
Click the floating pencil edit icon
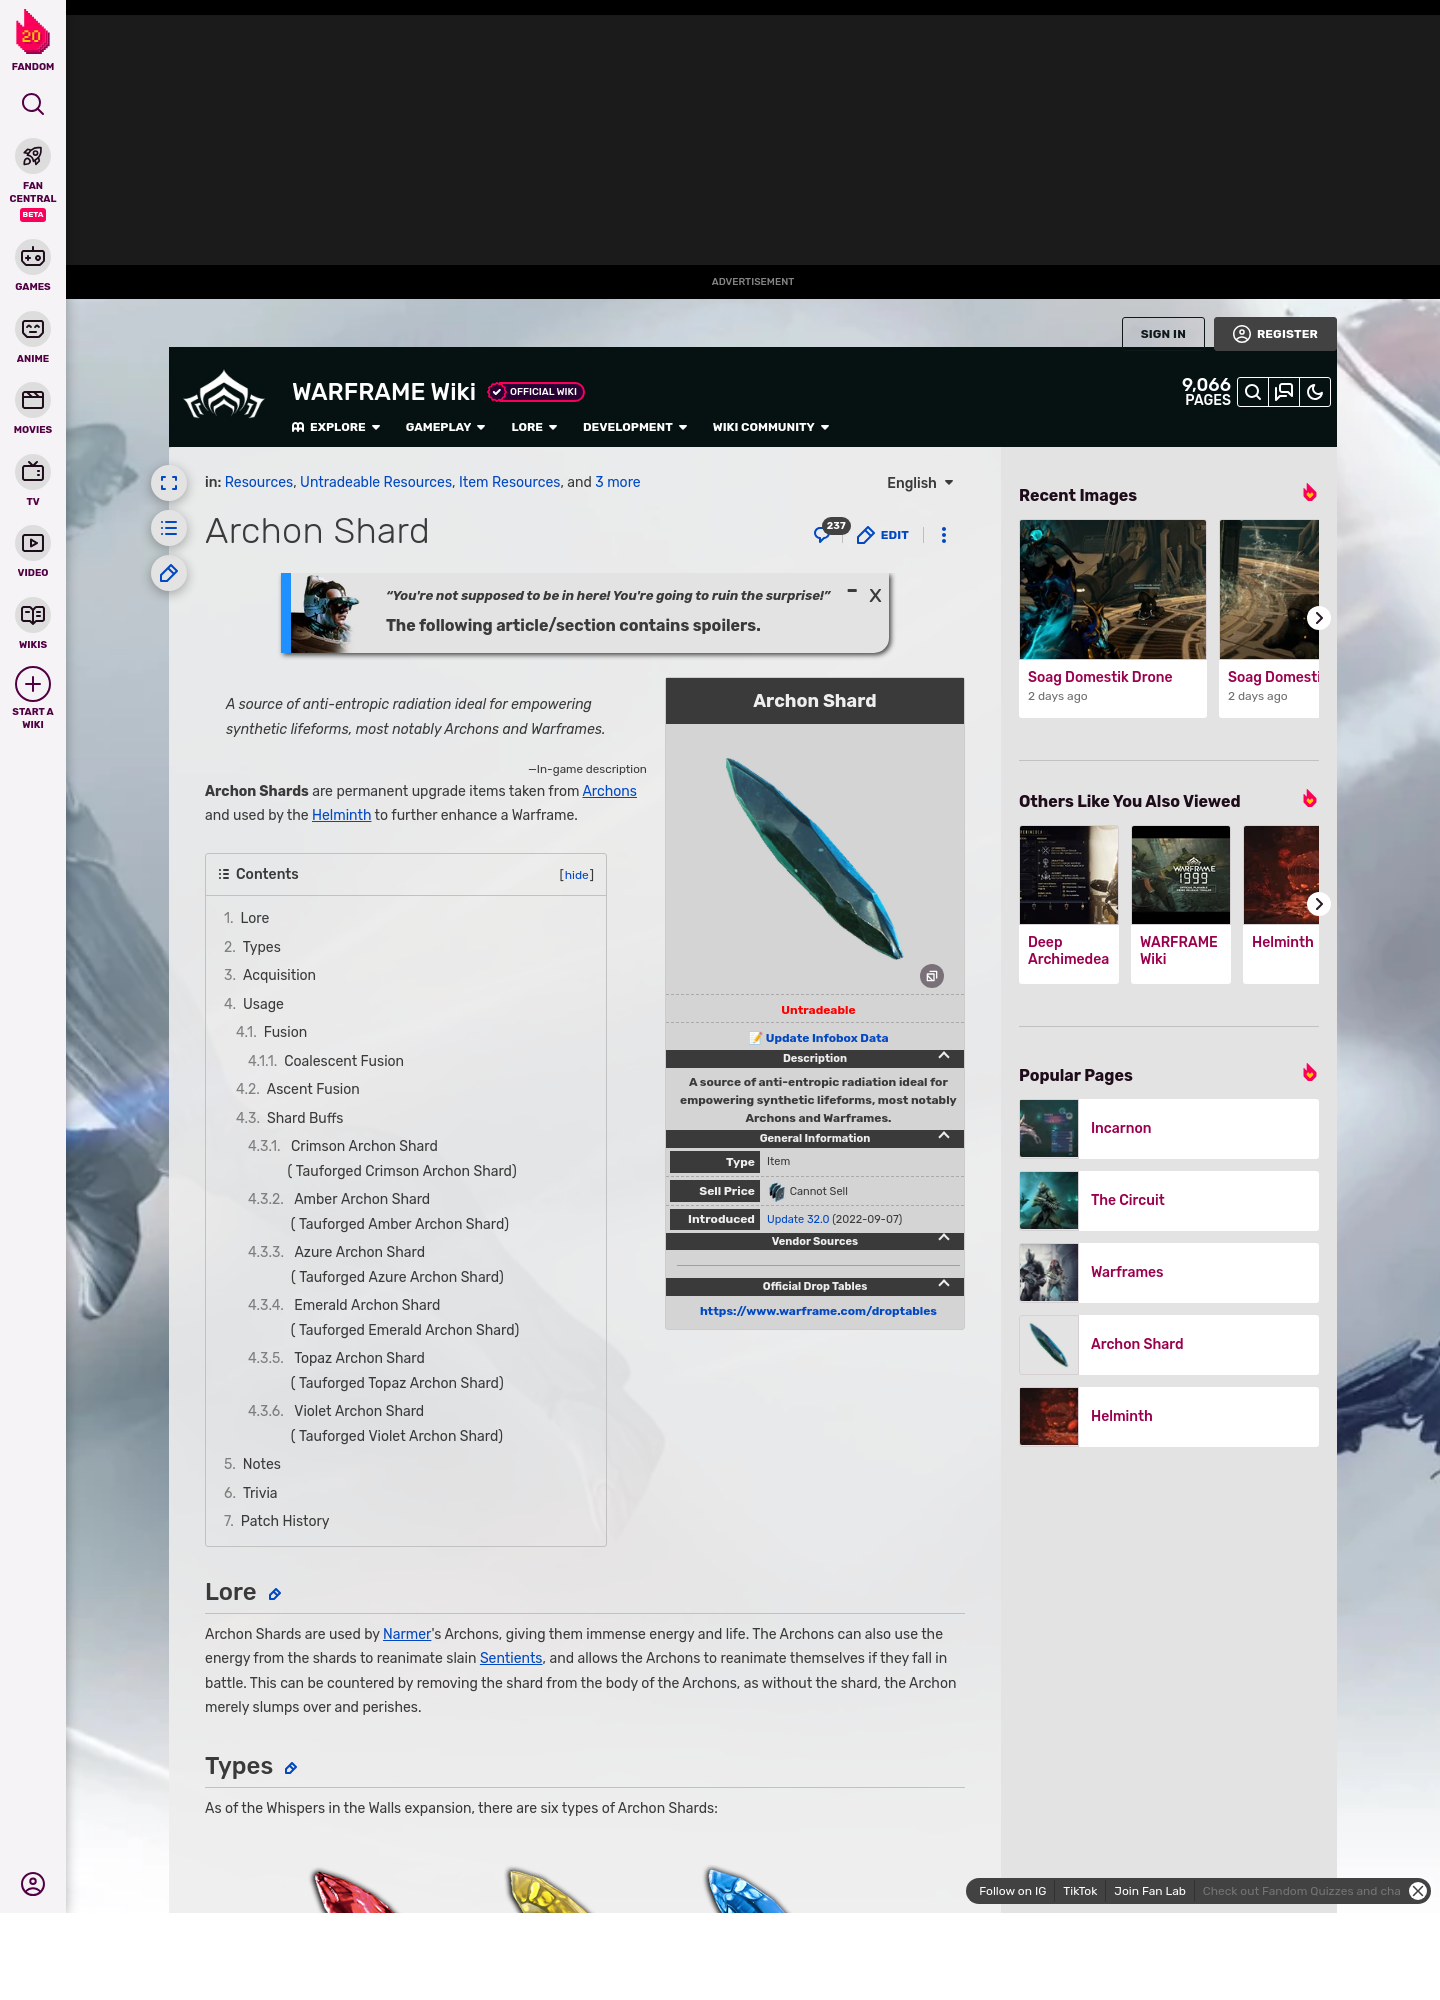coord(169,573)
